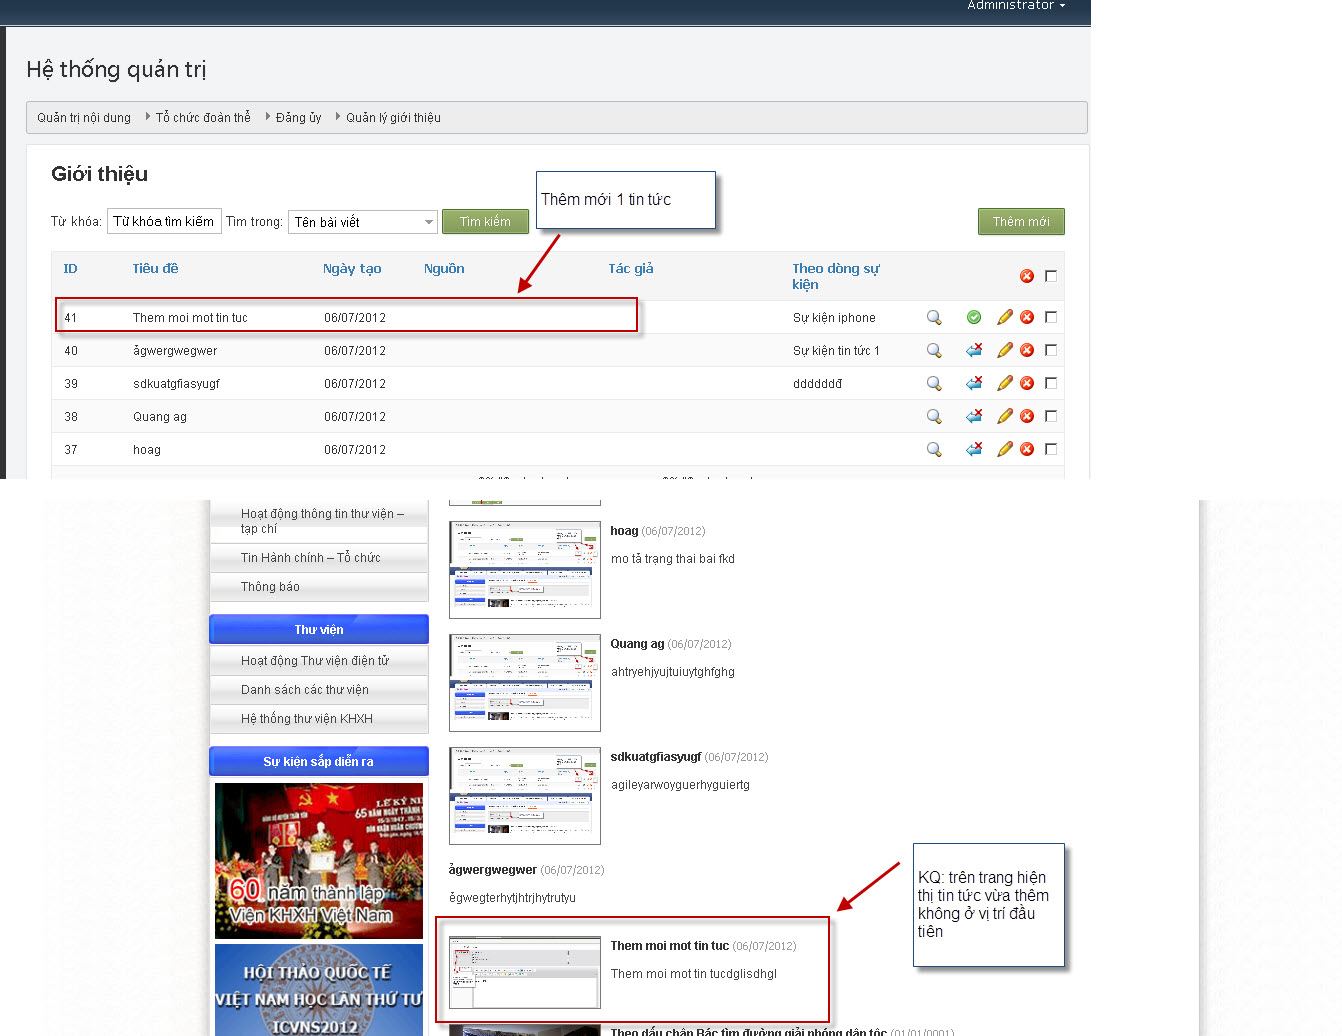The height and width of the screenshot is (1036, 1342).
Task: Click the 'Thêm mới' button
Action: click(1021, 222)
